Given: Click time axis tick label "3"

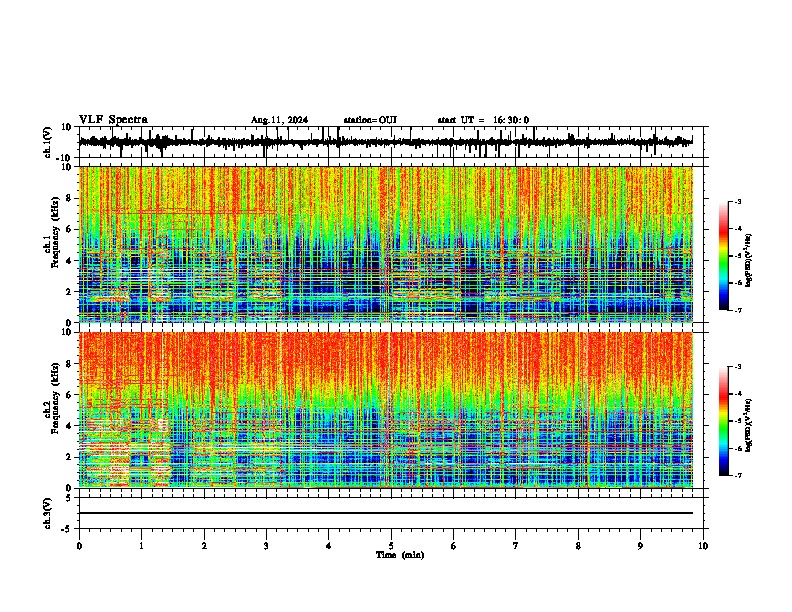Looking at the screenshot, I should 266,546.
